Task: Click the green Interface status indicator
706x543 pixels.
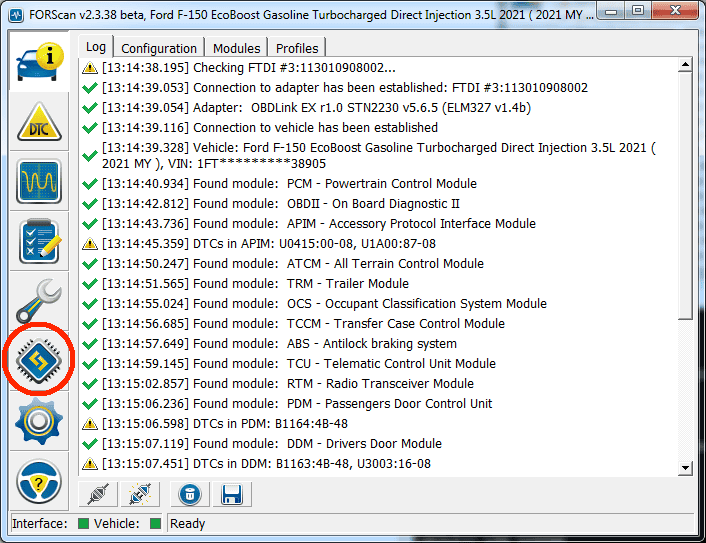Action: click(x=83, y=524)
